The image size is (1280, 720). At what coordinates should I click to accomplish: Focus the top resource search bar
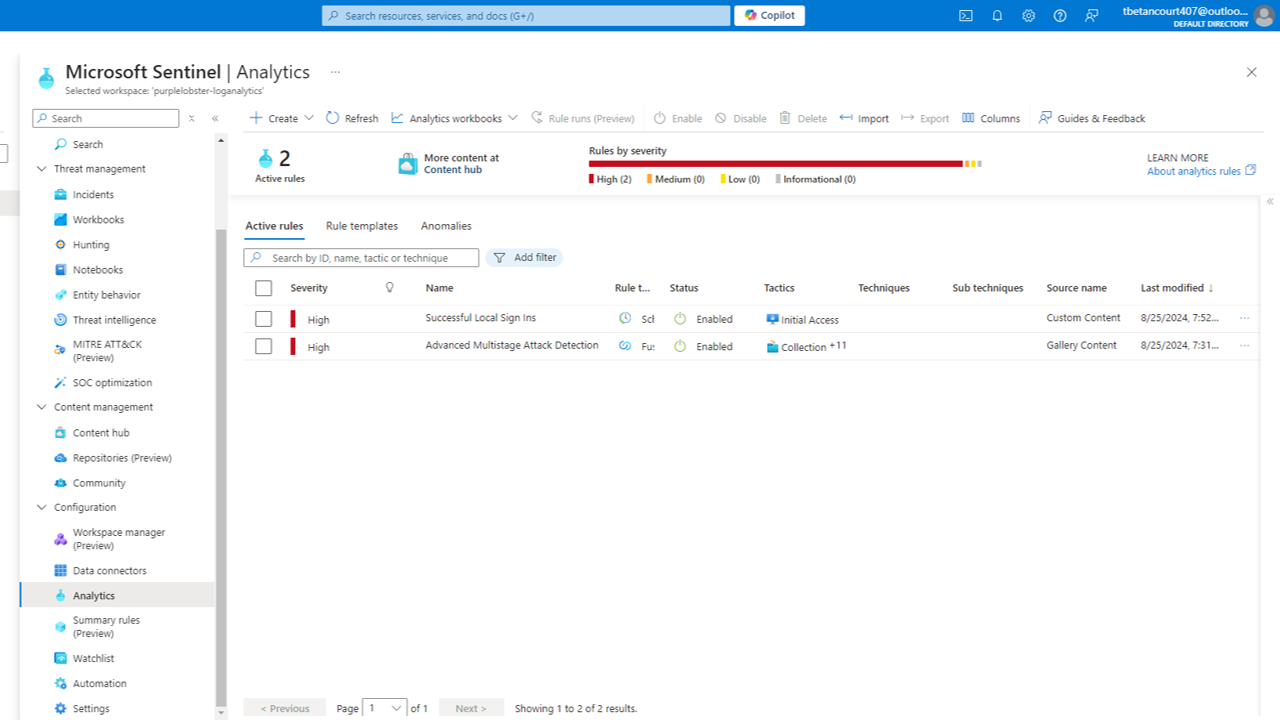526,16
